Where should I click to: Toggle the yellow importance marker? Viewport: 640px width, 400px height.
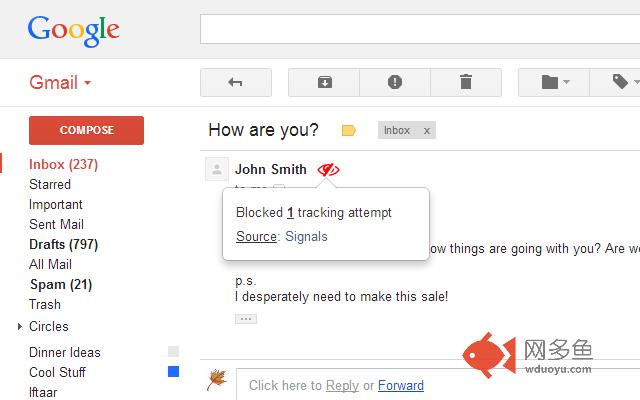point(348,131)
